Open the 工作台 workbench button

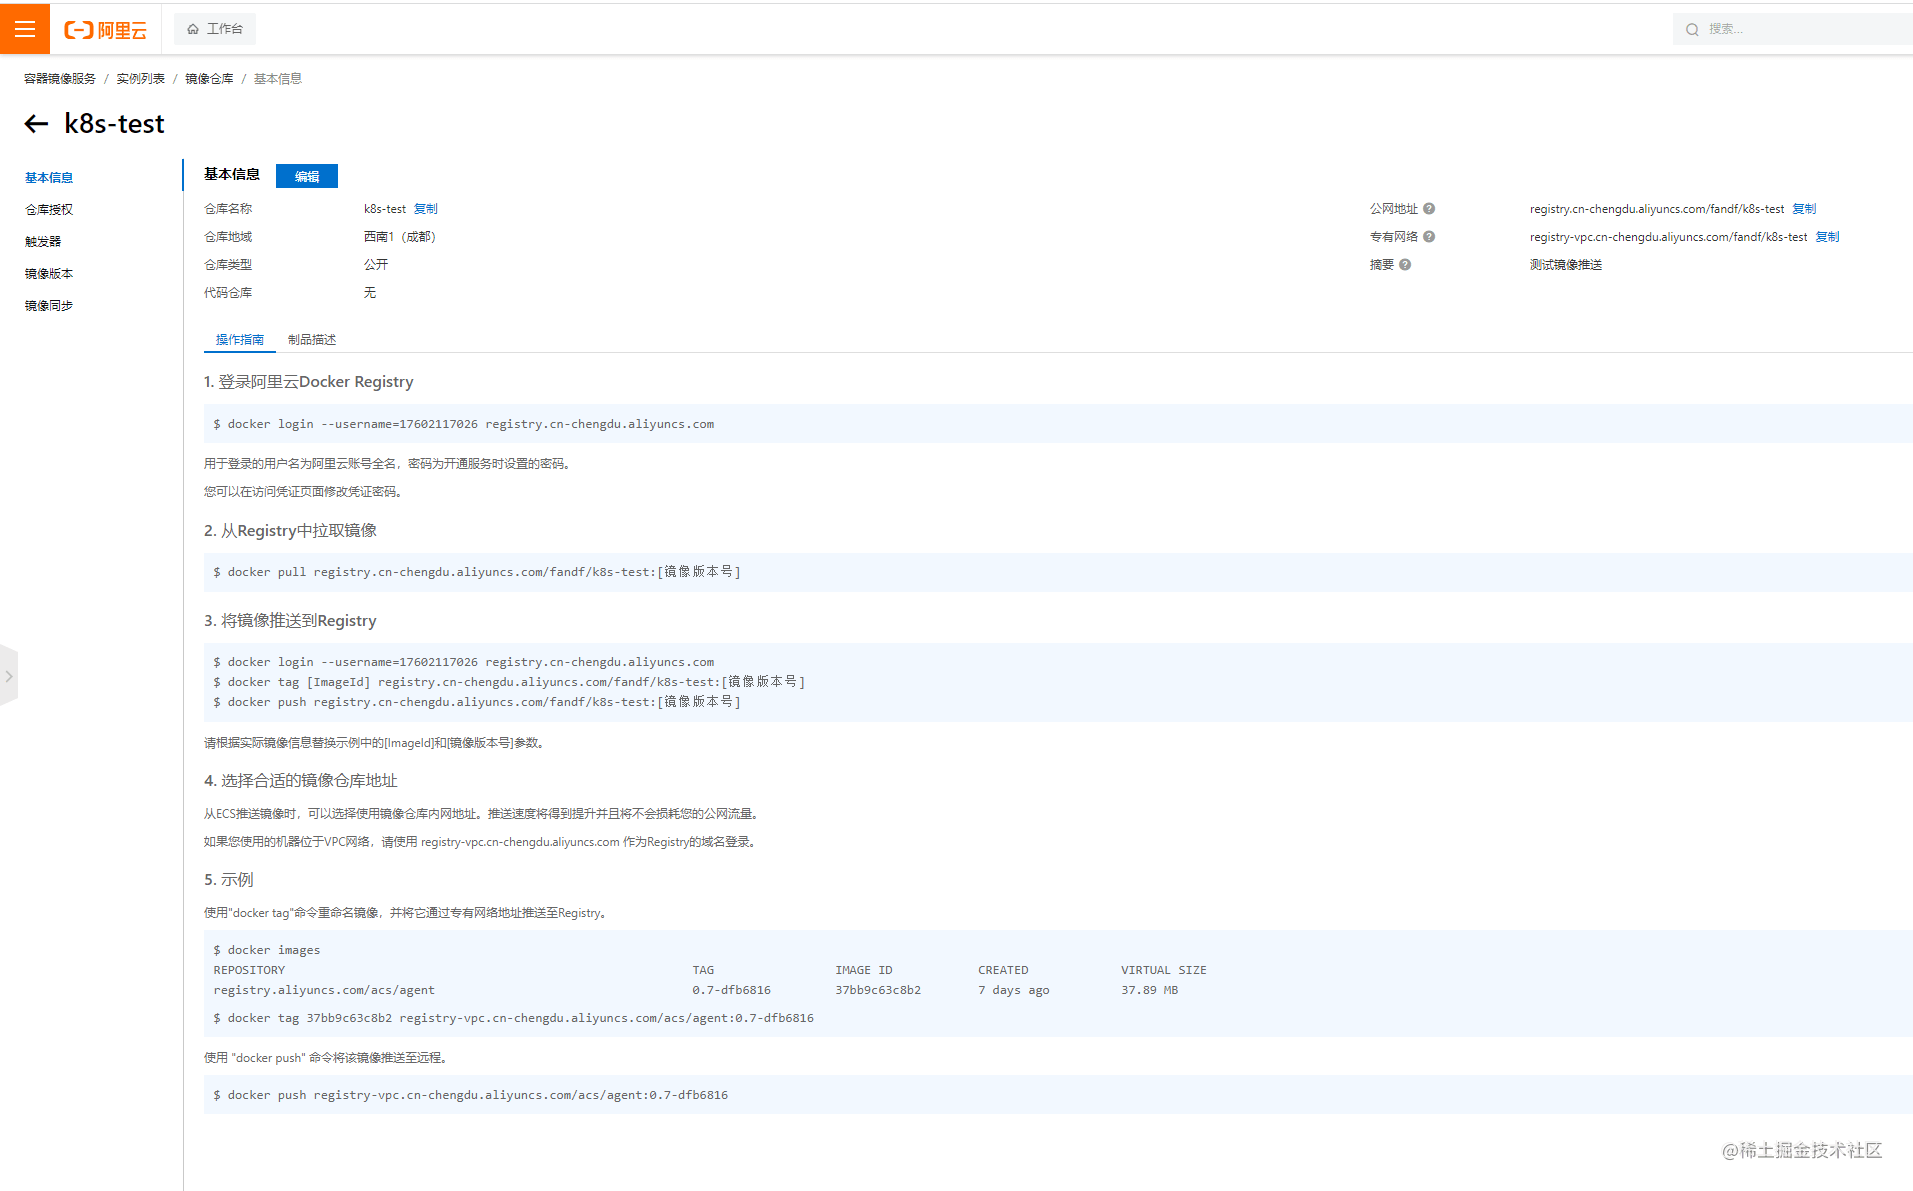(x=215, y=29)
